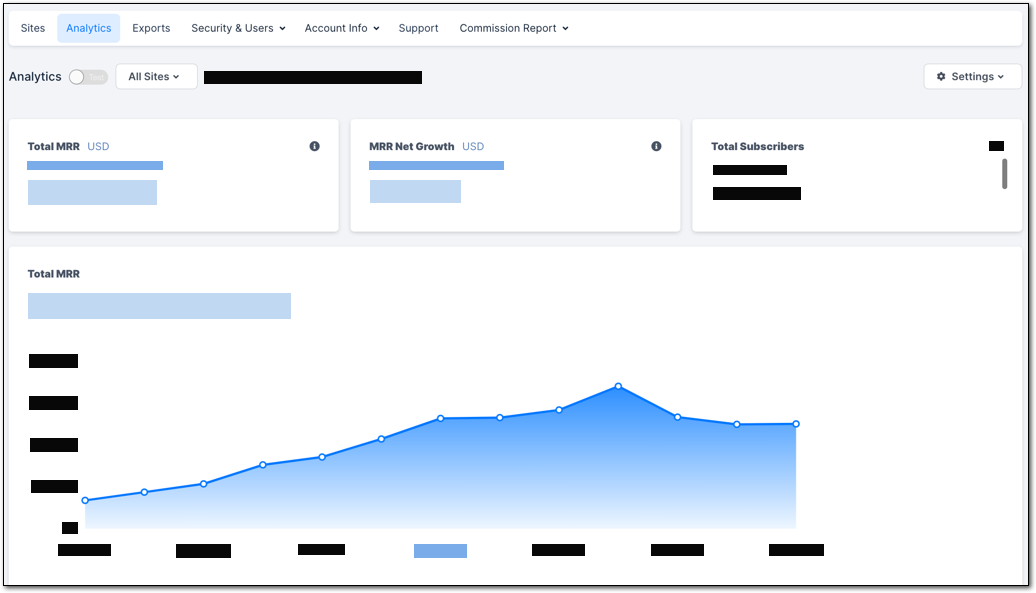
Task: Open the All Sites dropdown
Action: 156,76
